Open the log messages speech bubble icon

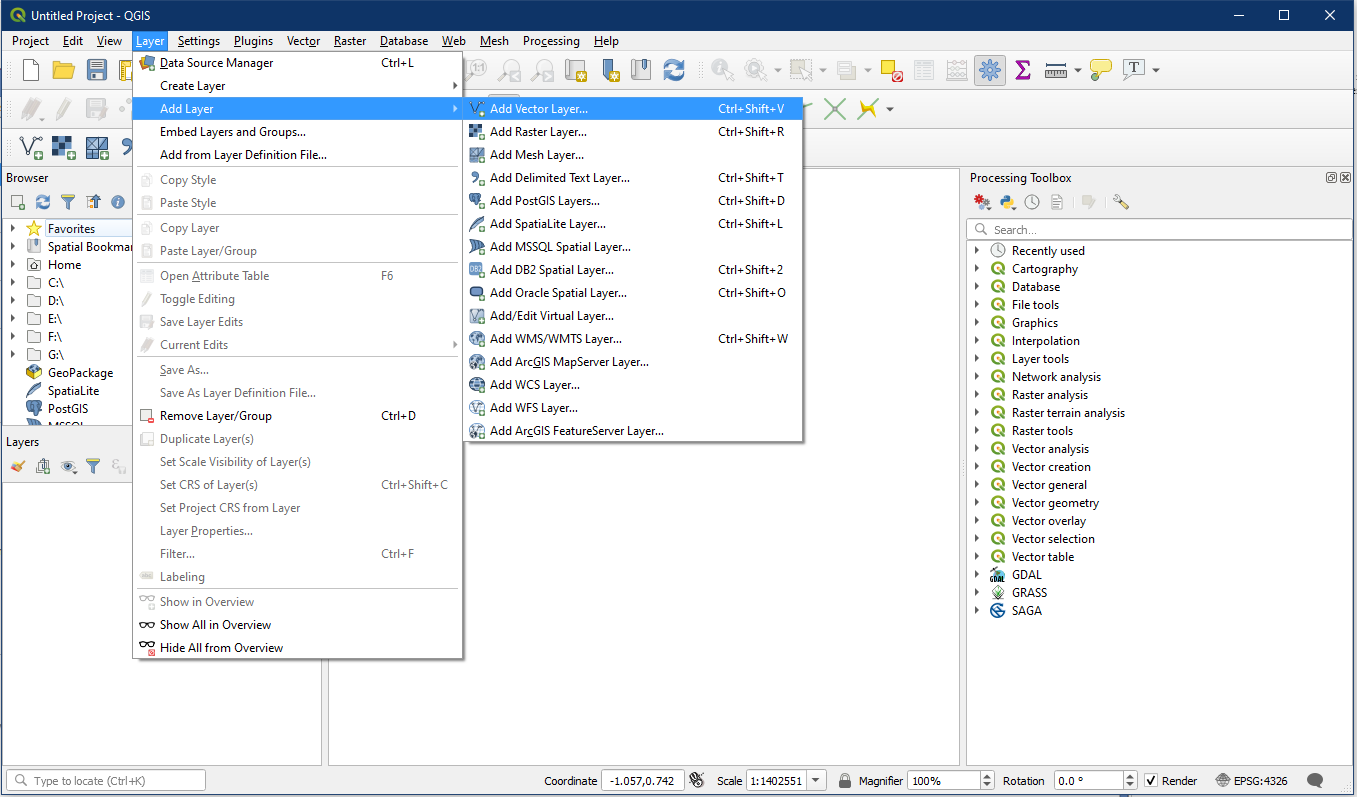click(1315, 781)
